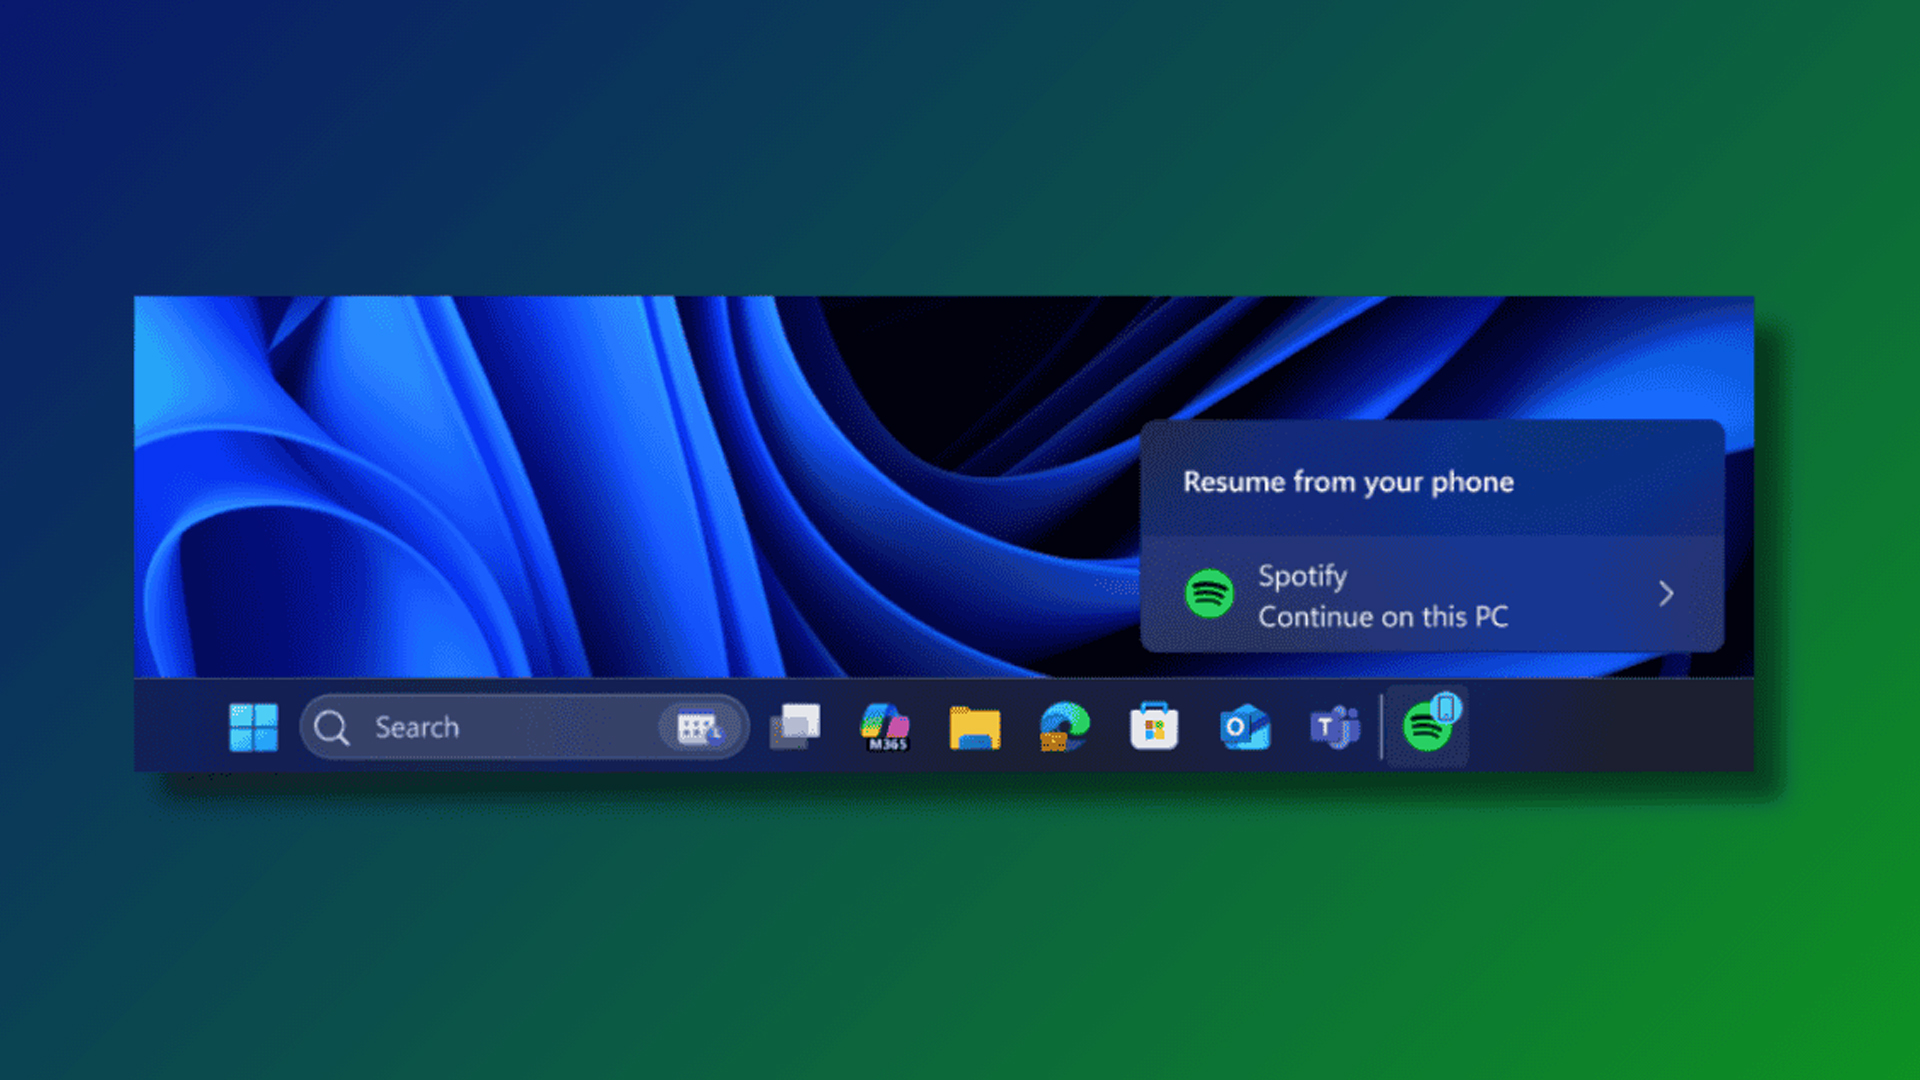1920x1080 pixels.
Task: Open Microsoft Store from taskbar
Action: tap(1154, 726)
